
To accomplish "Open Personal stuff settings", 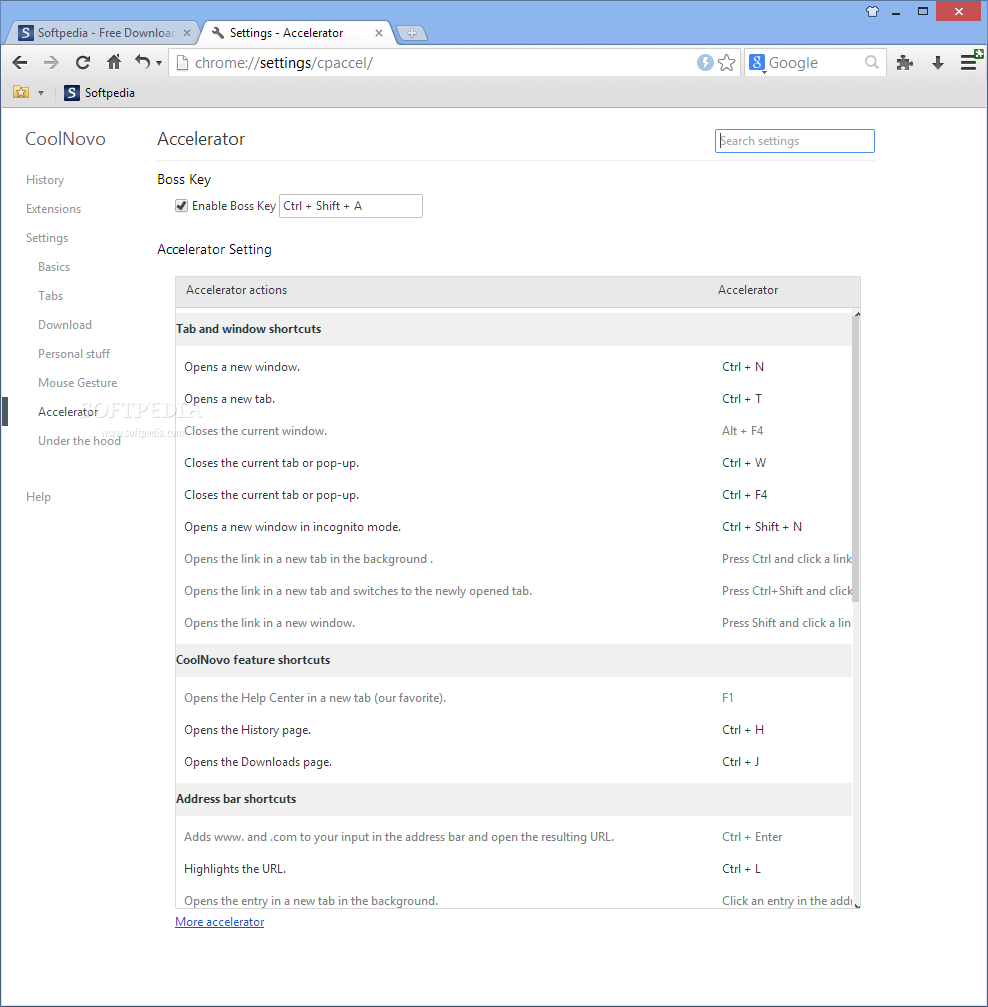I will (74, 353).
